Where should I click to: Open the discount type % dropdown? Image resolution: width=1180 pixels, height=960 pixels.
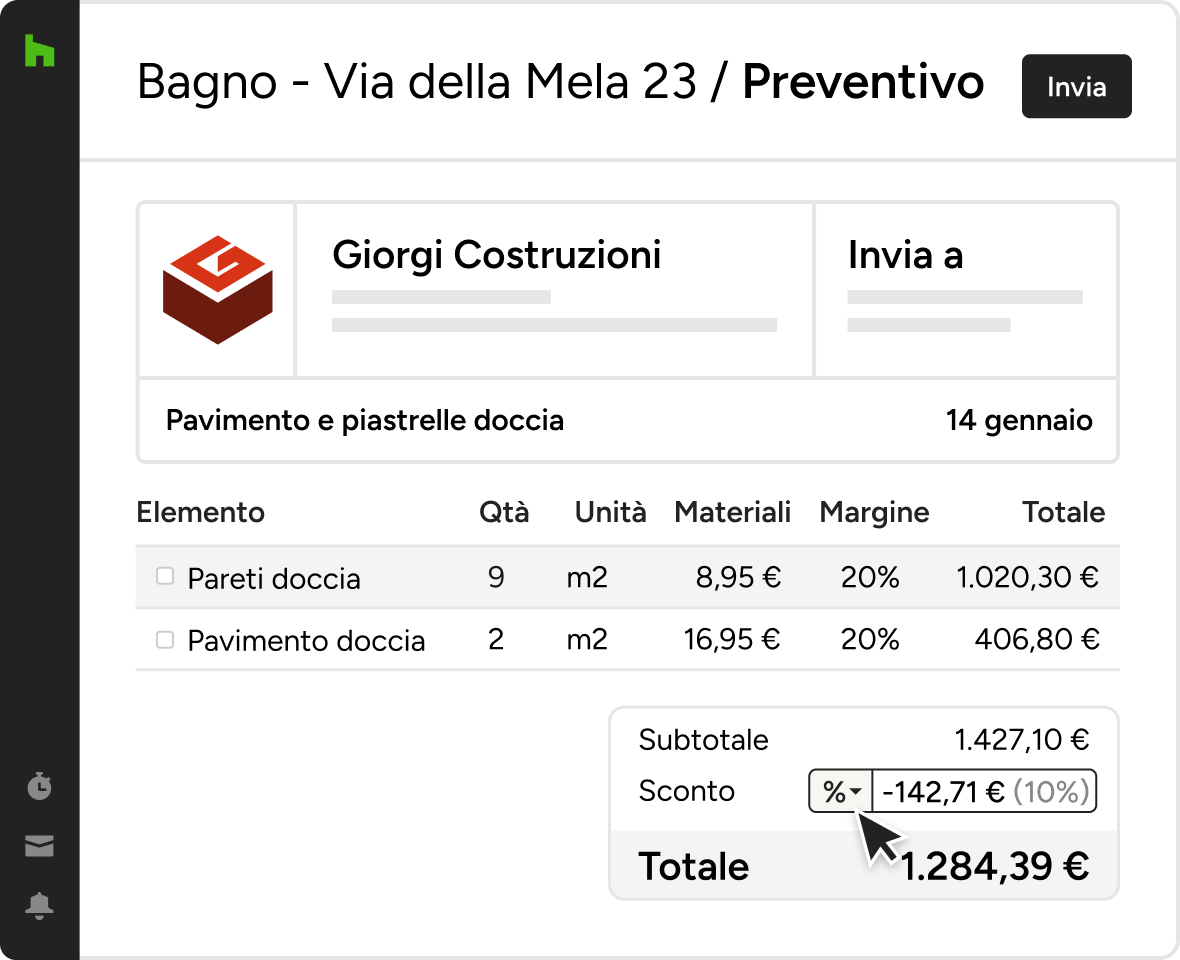tap(841, 791)
